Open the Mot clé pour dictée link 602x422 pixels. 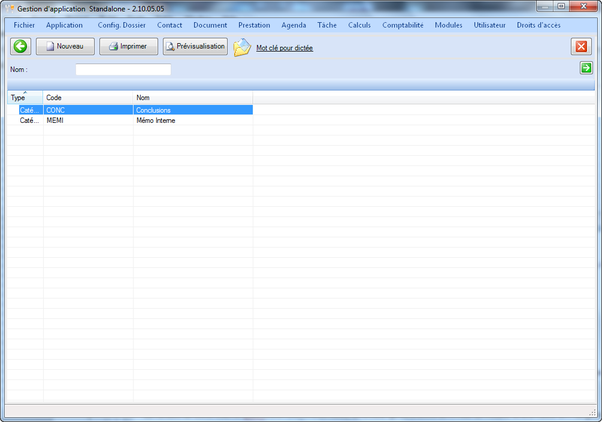(284, 47)
